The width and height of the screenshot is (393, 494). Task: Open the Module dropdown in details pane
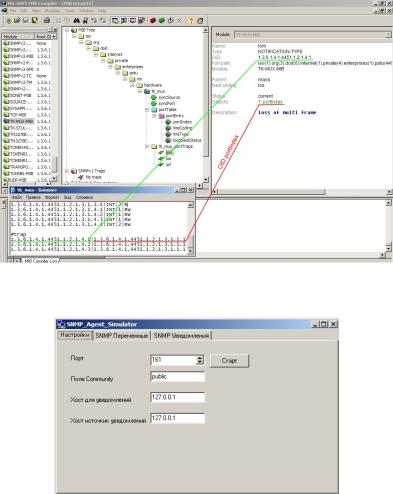tap(388, 35)
